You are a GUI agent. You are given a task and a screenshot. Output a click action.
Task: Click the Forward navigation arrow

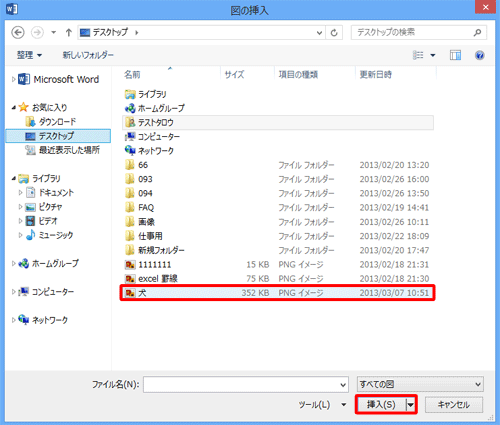37,32
